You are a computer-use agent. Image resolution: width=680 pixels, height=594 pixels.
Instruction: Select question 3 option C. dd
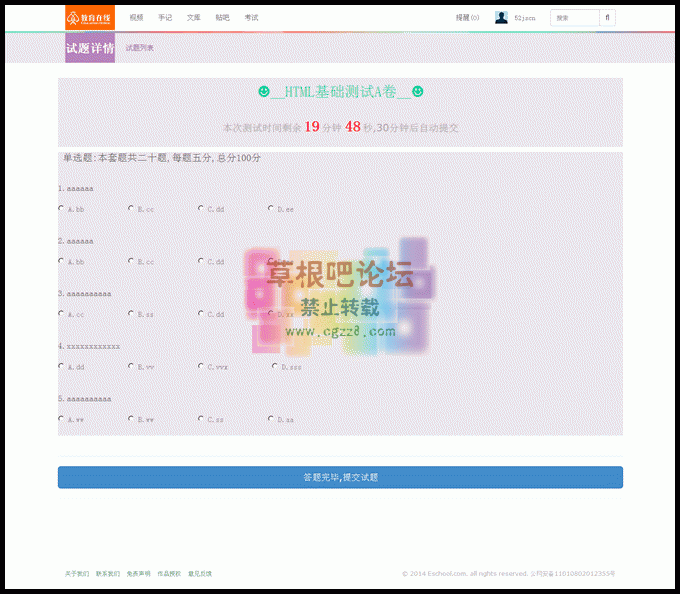[201, 313]
